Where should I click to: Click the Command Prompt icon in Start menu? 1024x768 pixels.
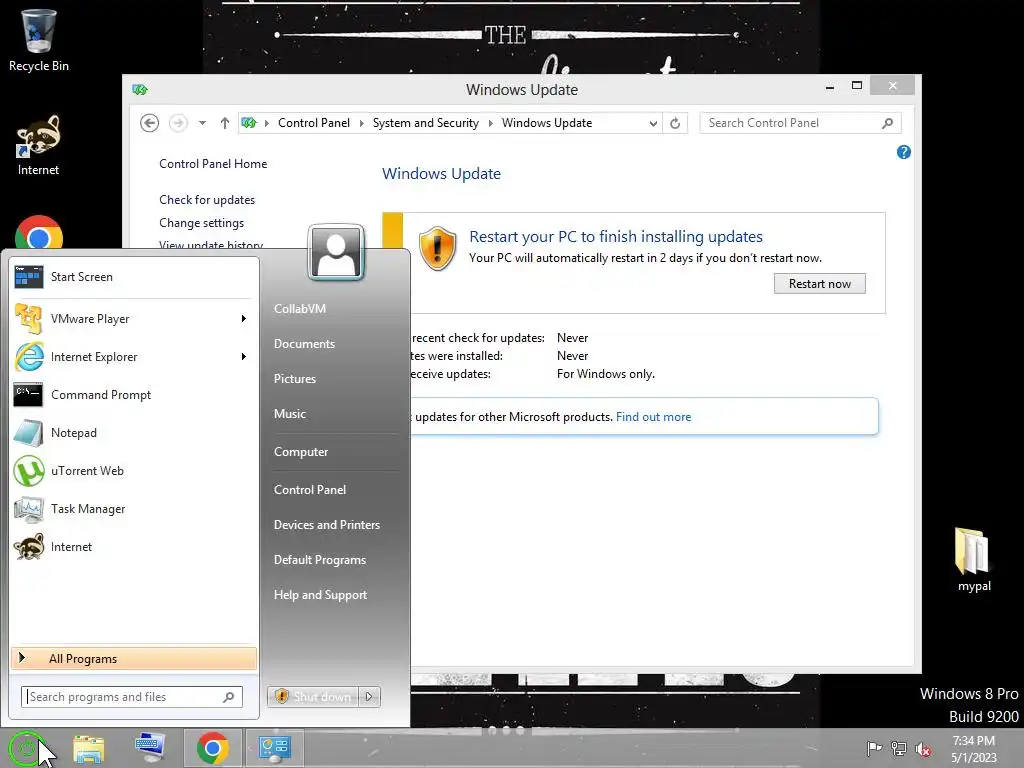[29, 394]
